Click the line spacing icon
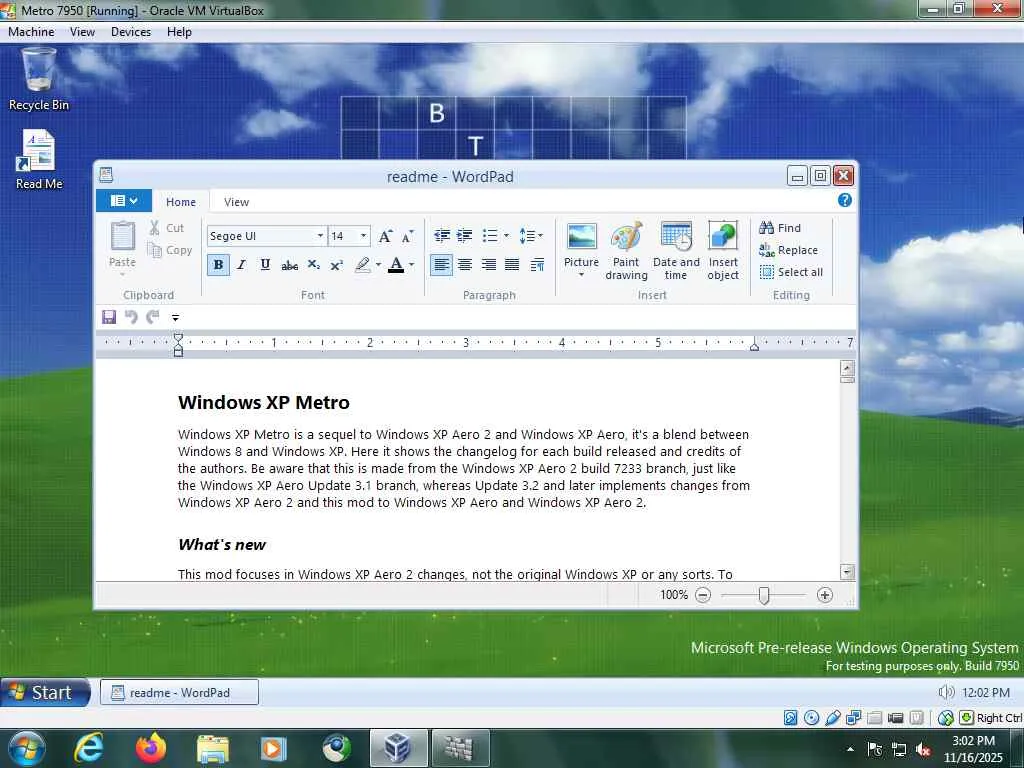This screenshot has width=1024, height=768. click(527, 235)
